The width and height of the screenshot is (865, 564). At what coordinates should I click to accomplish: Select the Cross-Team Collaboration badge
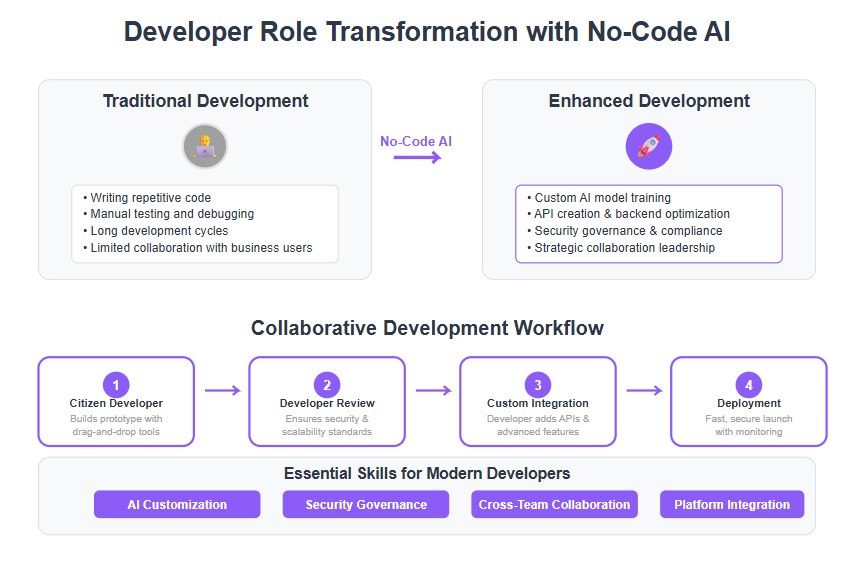(x=554, y=504)
